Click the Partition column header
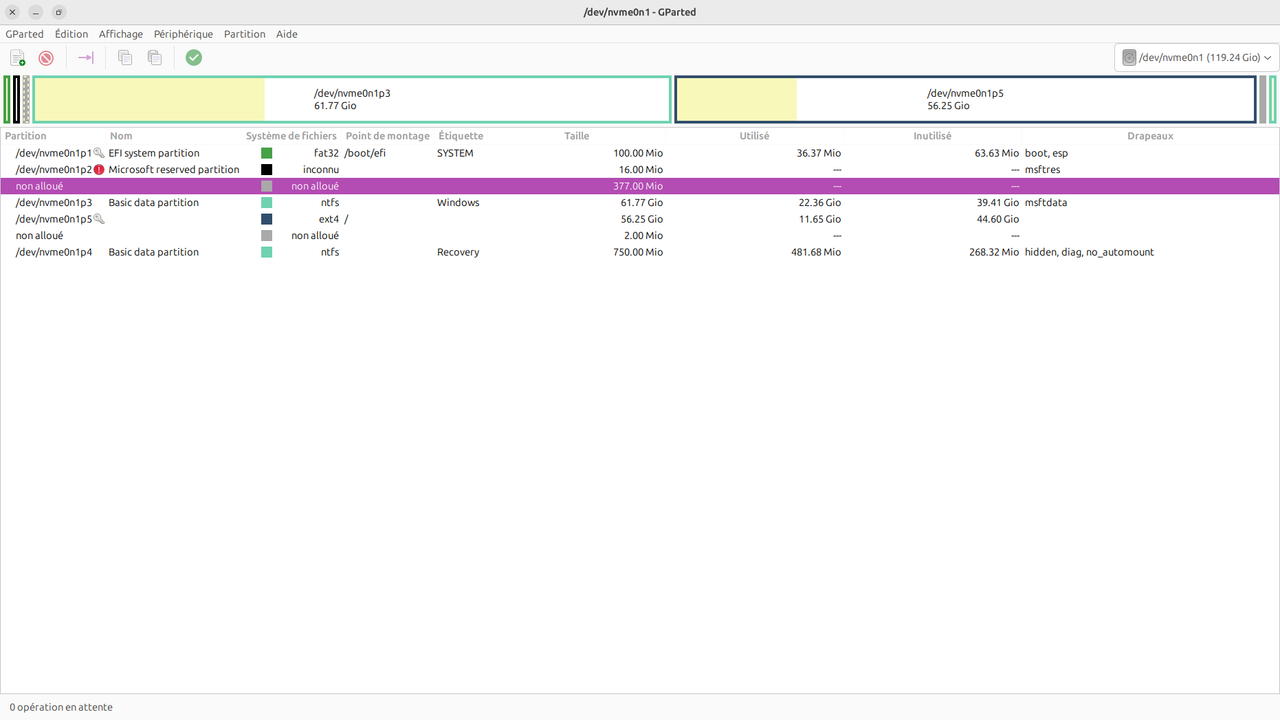 26,136
